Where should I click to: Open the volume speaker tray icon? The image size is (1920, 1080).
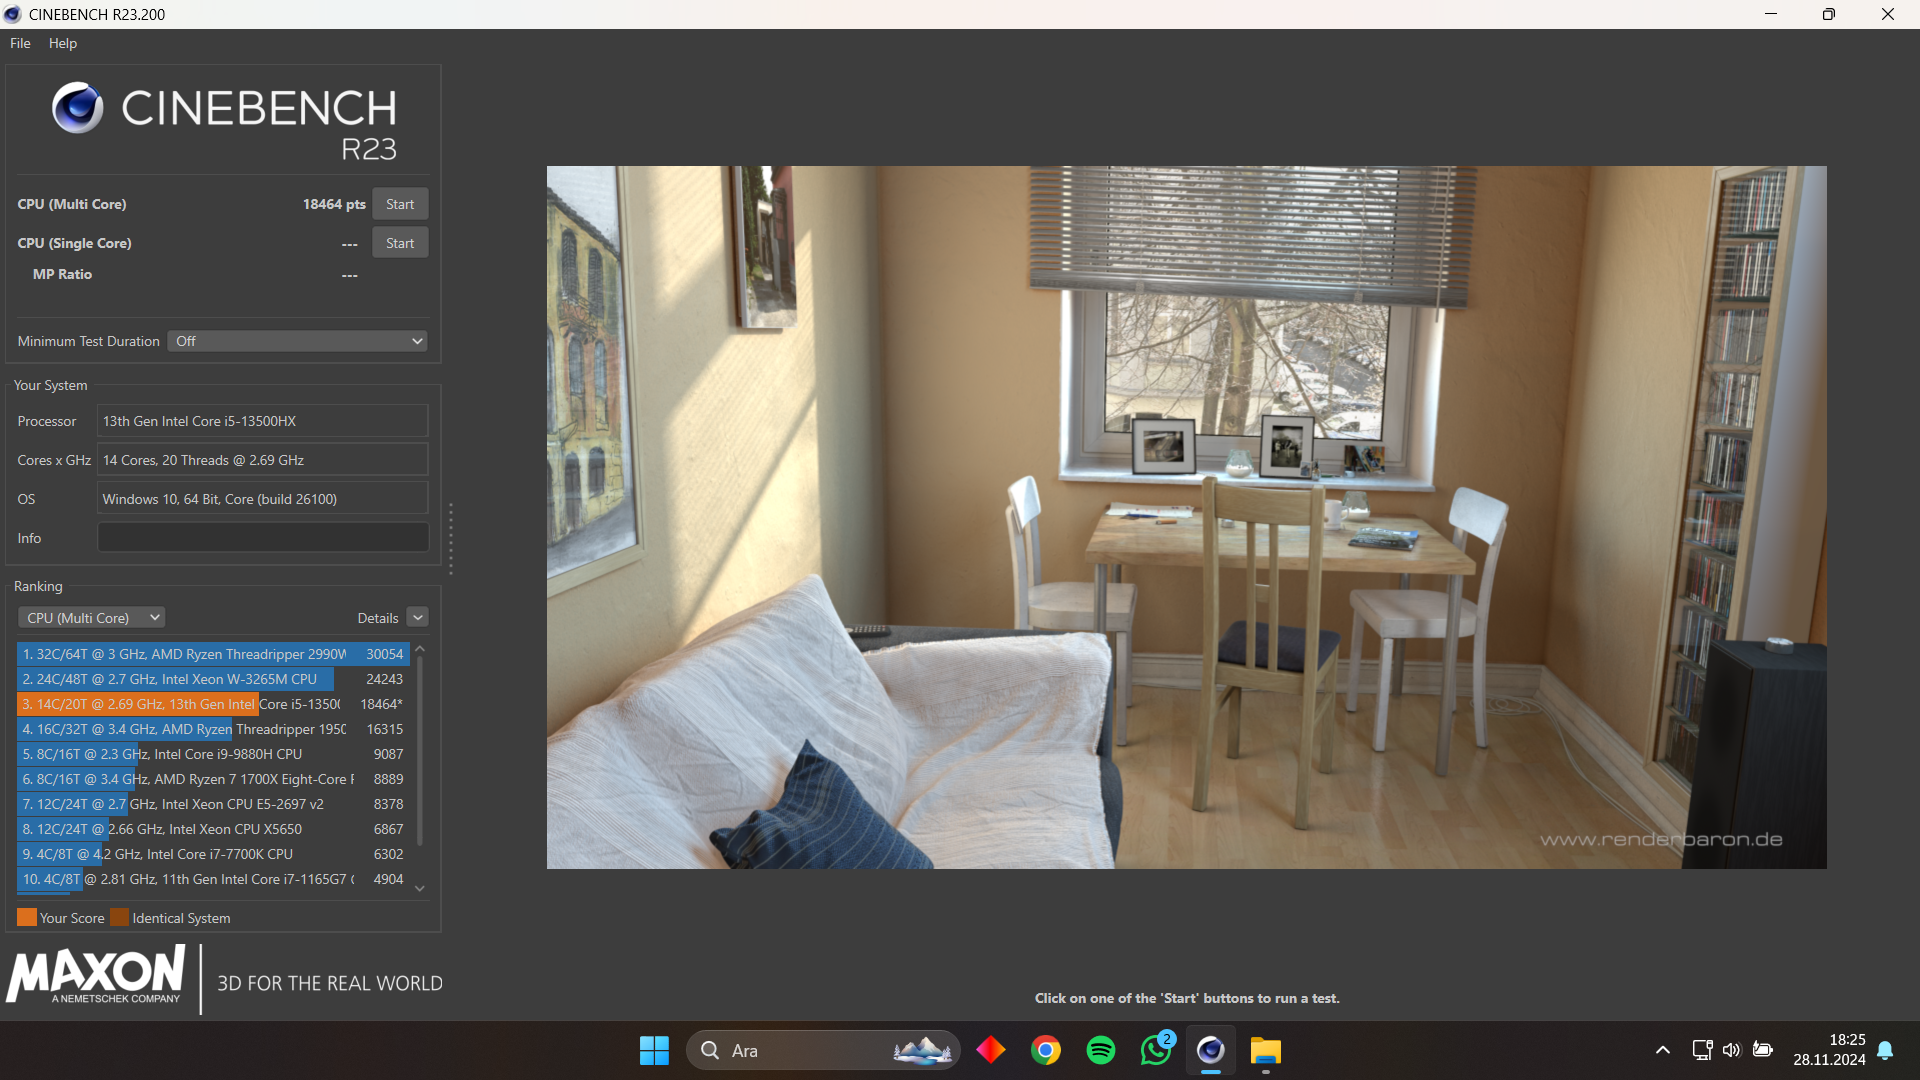(x=1731, y=1050)
